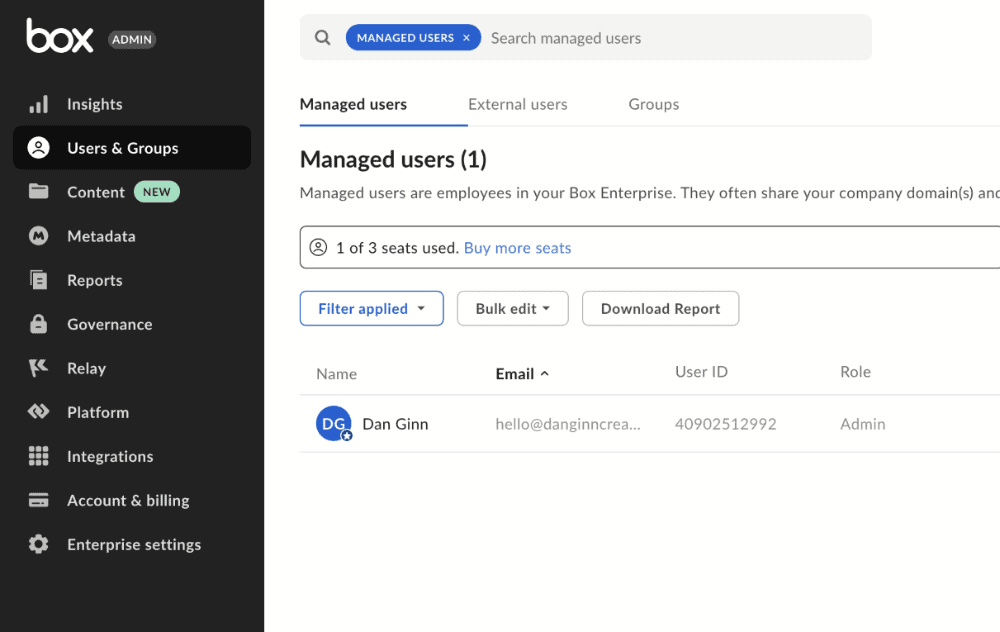Click the Integrations grid icon

point(38,456)
